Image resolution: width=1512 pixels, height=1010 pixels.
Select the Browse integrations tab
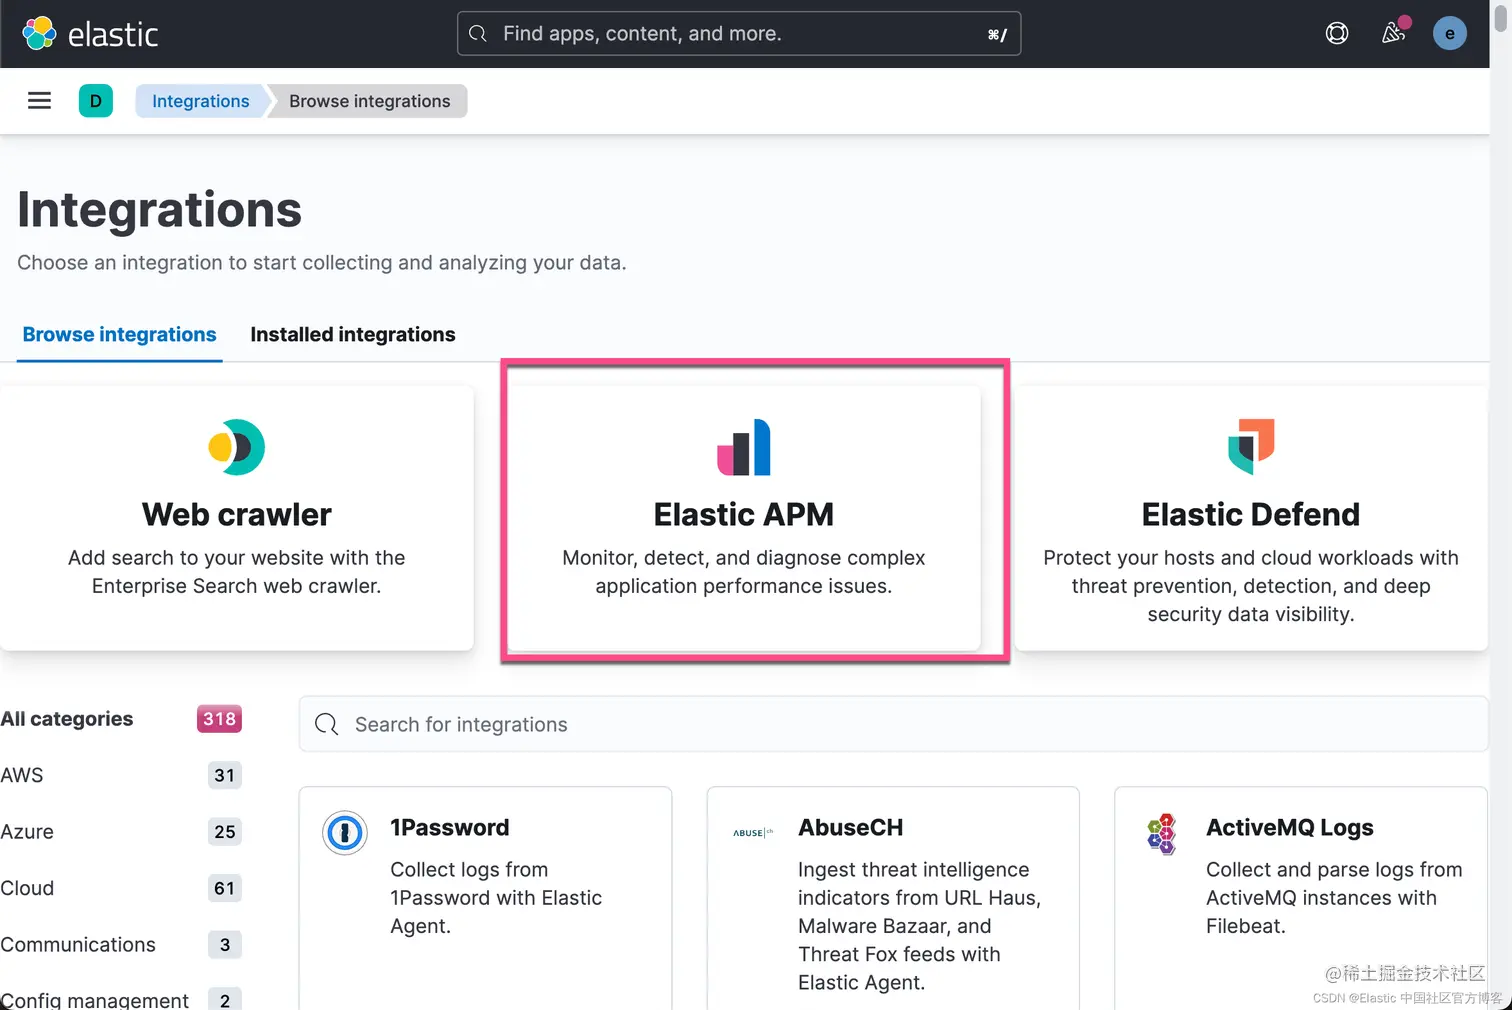[x=119, y=335]
